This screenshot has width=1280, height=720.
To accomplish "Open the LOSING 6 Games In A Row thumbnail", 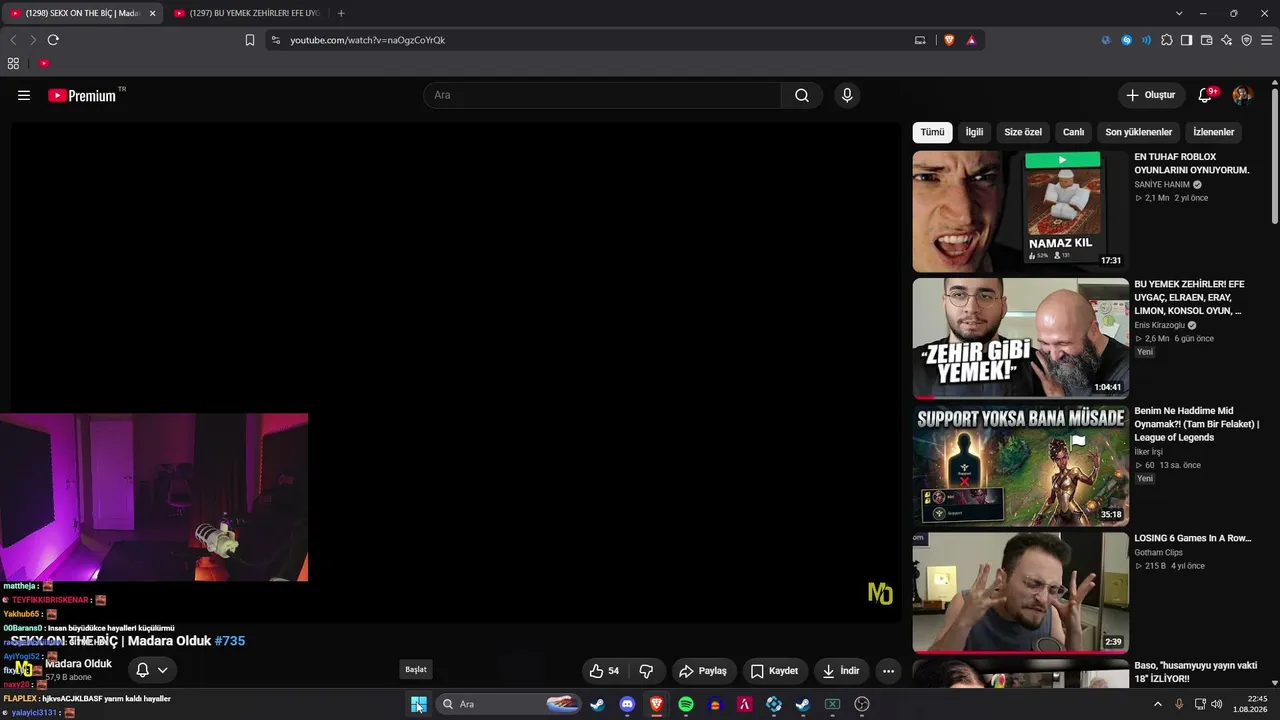I will tap(1020, 592).
